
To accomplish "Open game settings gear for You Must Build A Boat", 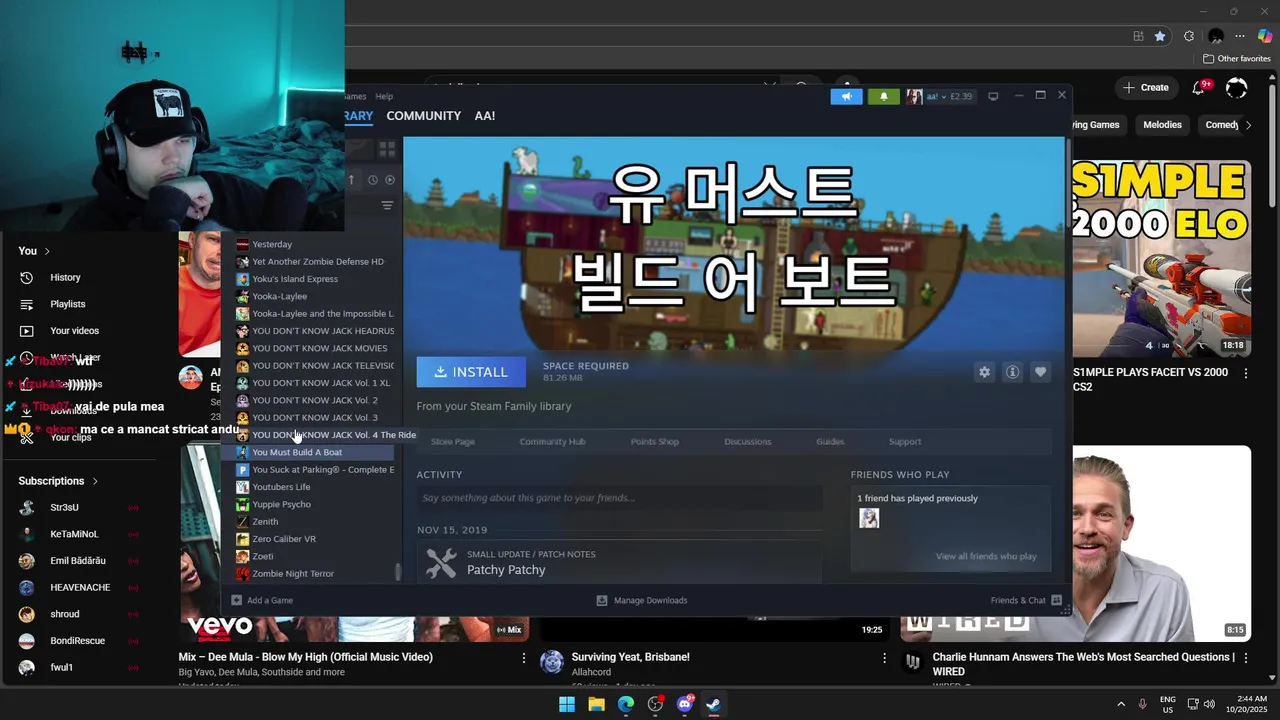I will click(984, 372).
